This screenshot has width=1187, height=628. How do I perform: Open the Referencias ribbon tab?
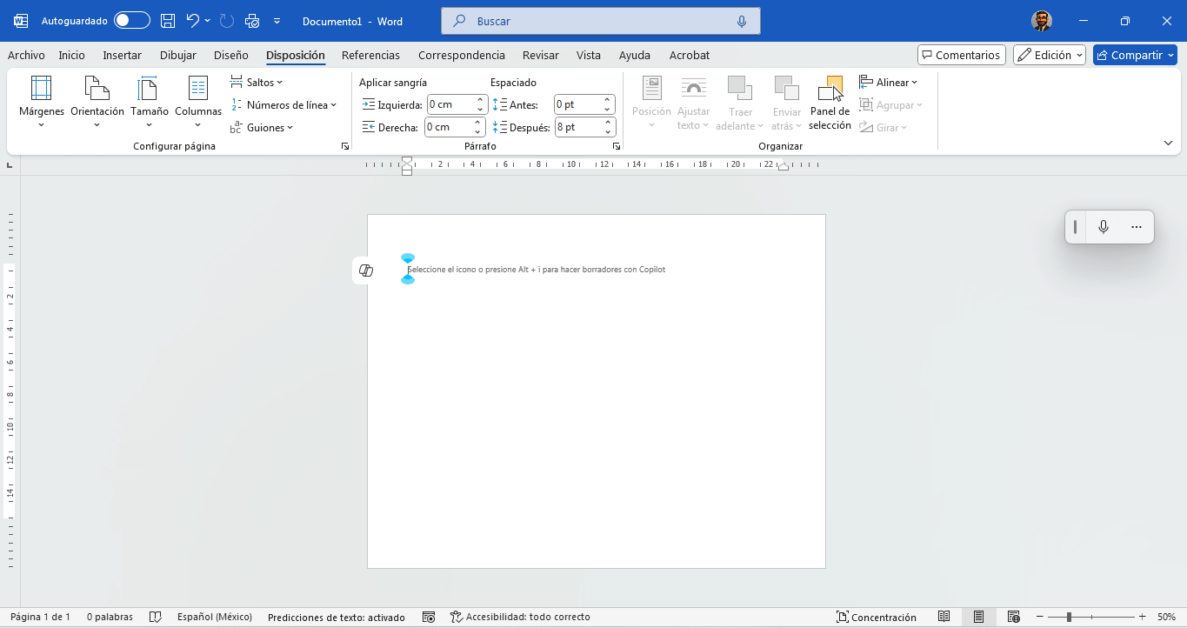(x=370, y=55)
